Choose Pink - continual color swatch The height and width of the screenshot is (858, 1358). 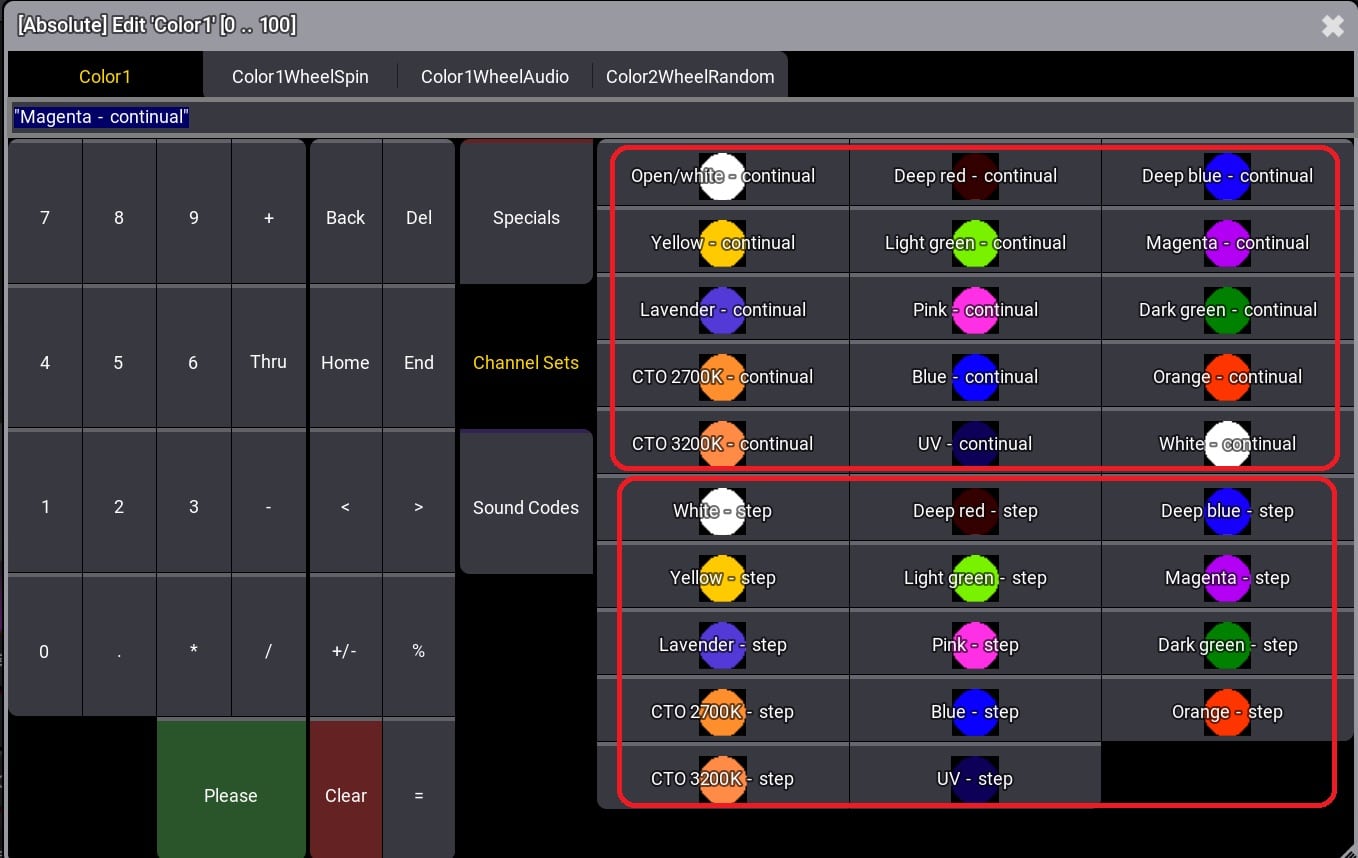pyautogui.click(x=975, y=310)
